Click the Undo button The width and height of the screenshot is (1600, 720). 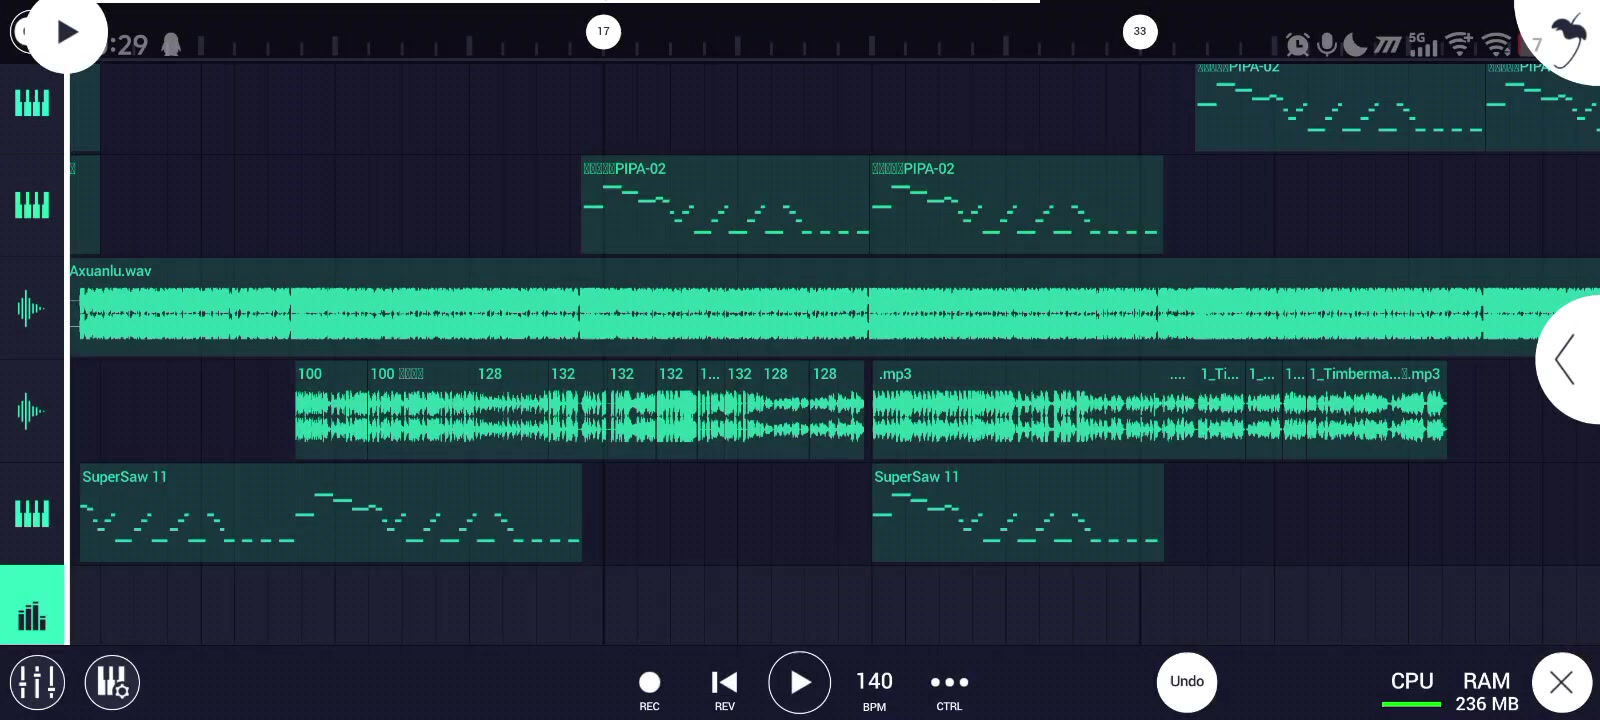[1187, 682]
